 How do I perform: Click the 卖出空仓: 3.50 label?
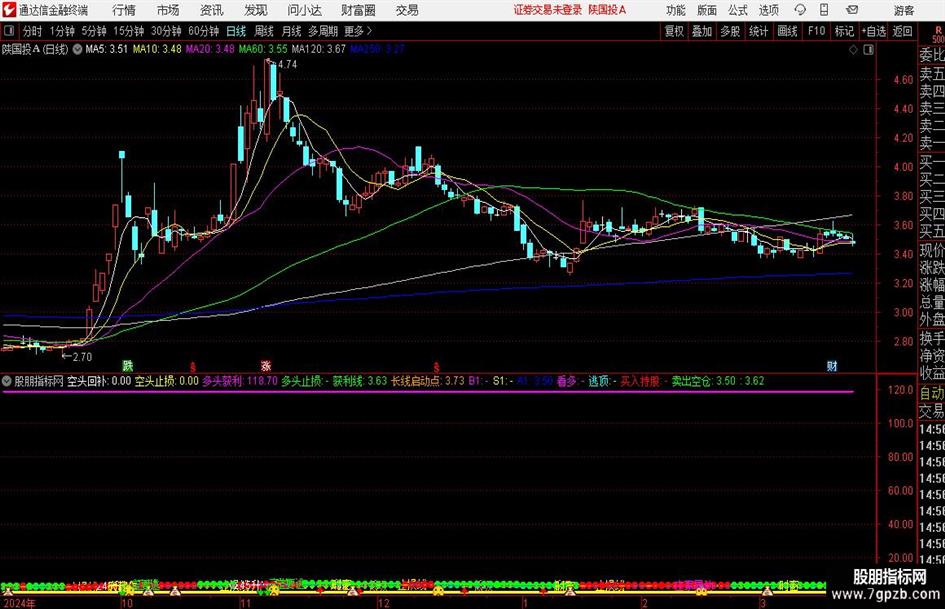click(x=704, y=381)
